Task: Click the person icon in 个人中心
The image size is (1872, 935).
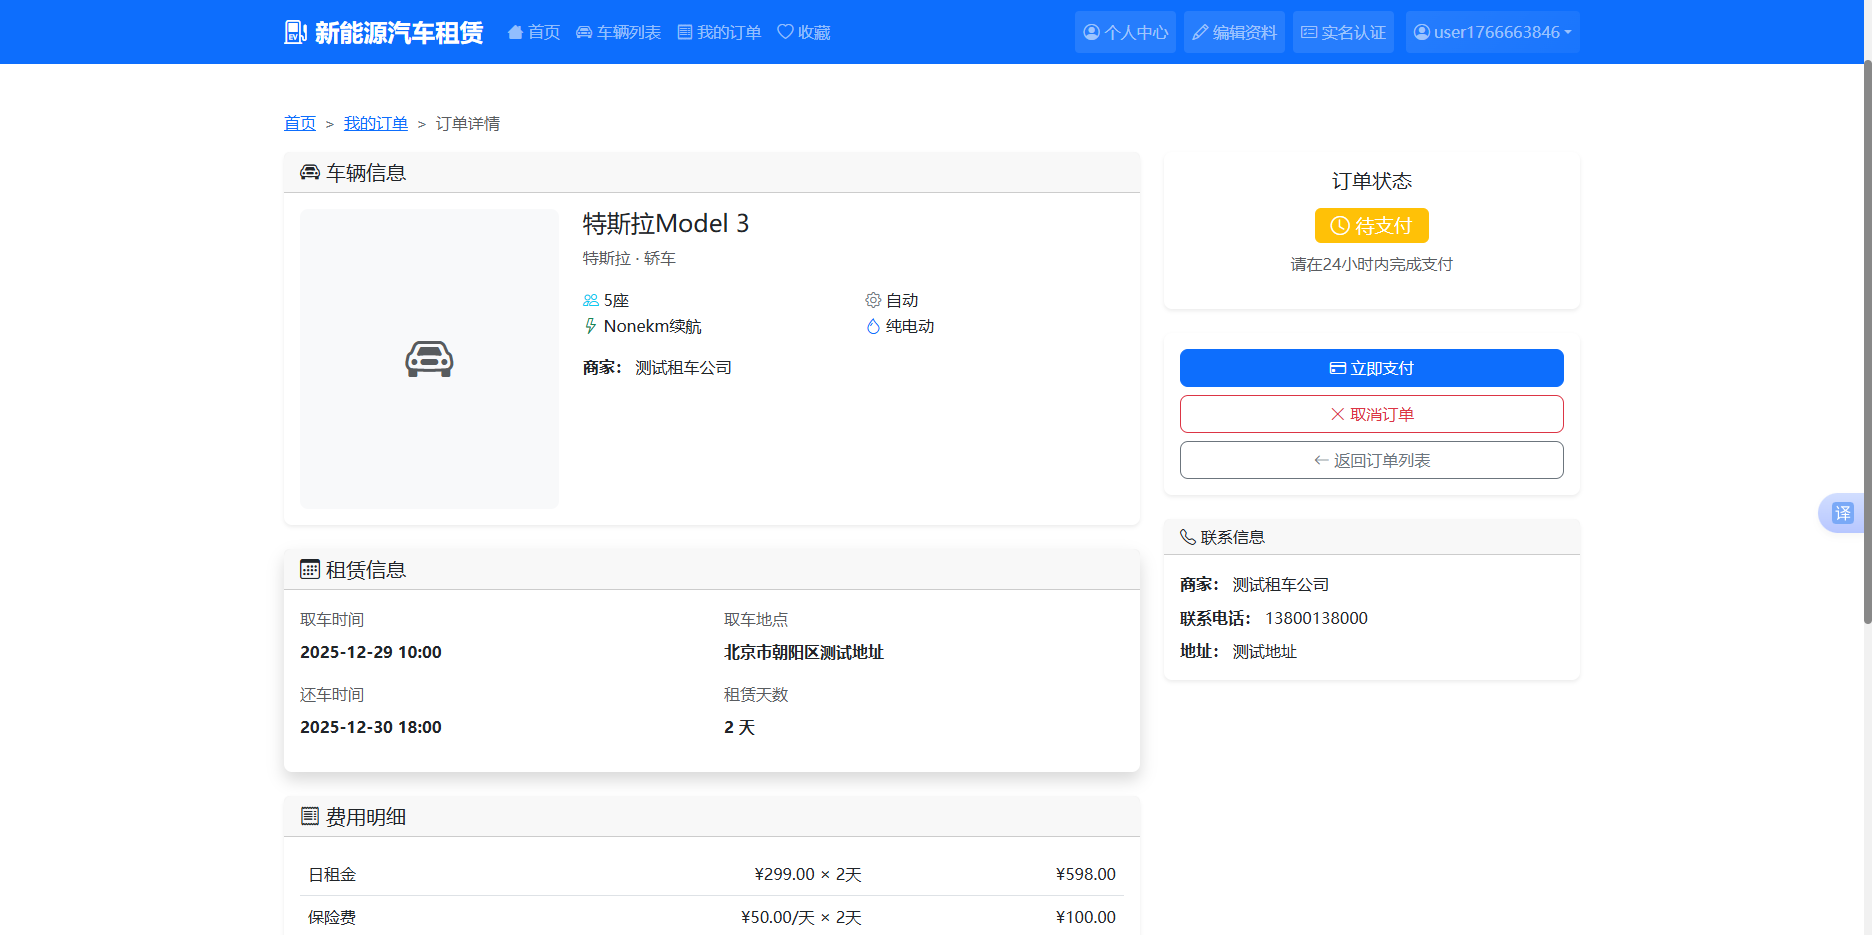Action: [x=1091, y=32]
